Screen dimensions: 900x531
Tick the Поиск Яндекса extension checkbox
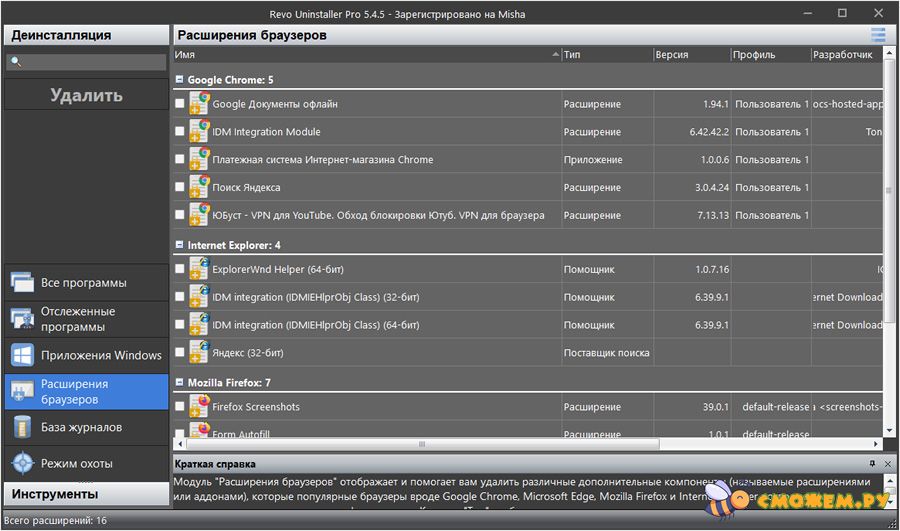(180, 187)
